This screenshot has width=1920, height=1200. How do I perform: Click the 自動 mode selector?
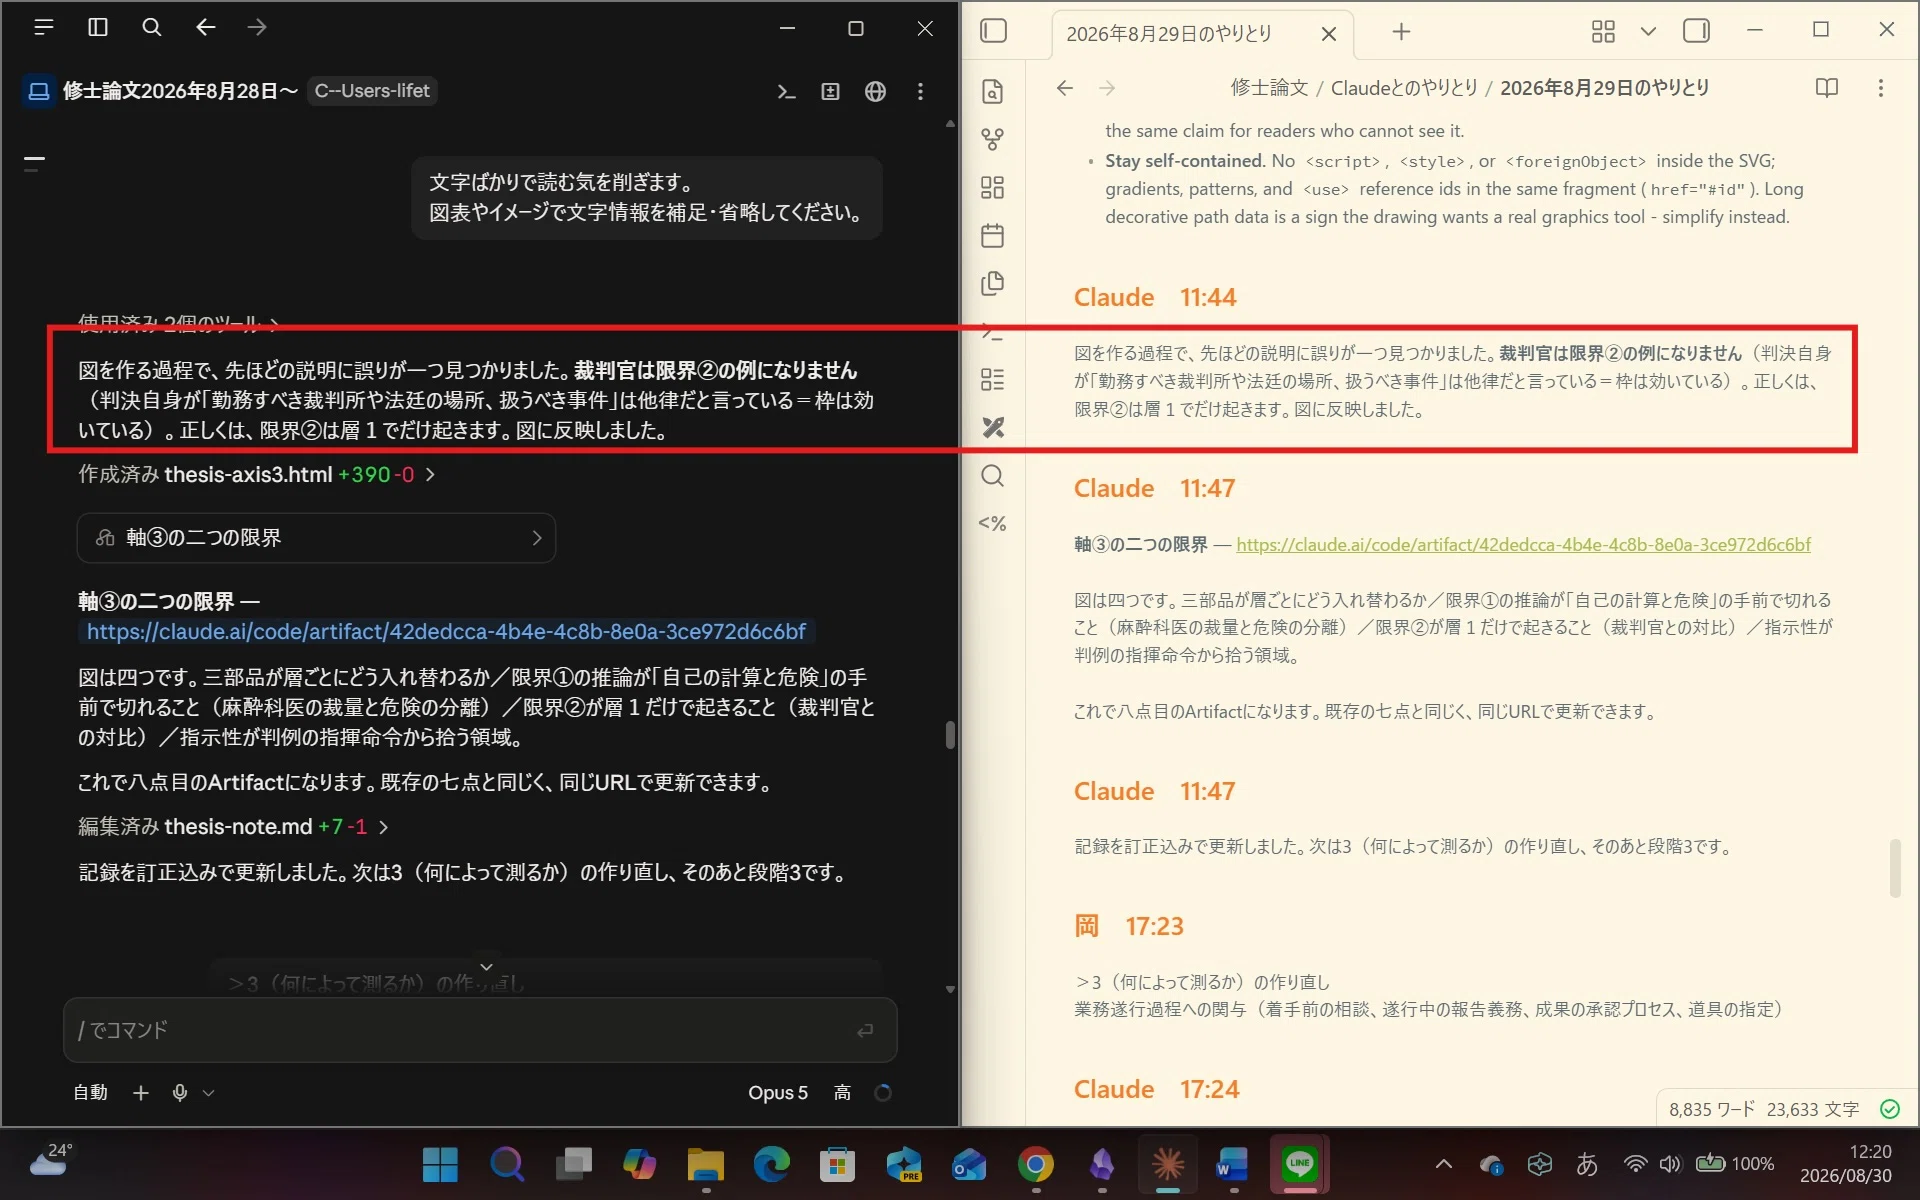click(90, 1093)
